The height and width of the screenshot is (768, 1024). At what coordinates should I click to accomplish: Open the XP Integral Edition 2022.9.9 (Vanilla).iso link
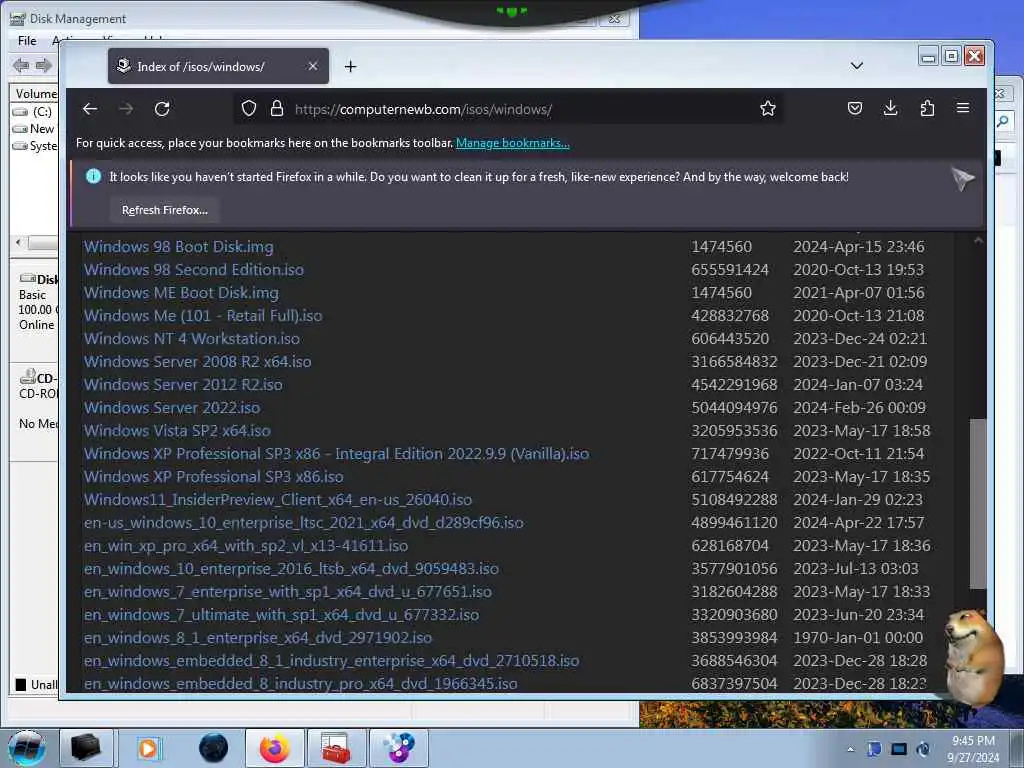click(x=336, y=453)
